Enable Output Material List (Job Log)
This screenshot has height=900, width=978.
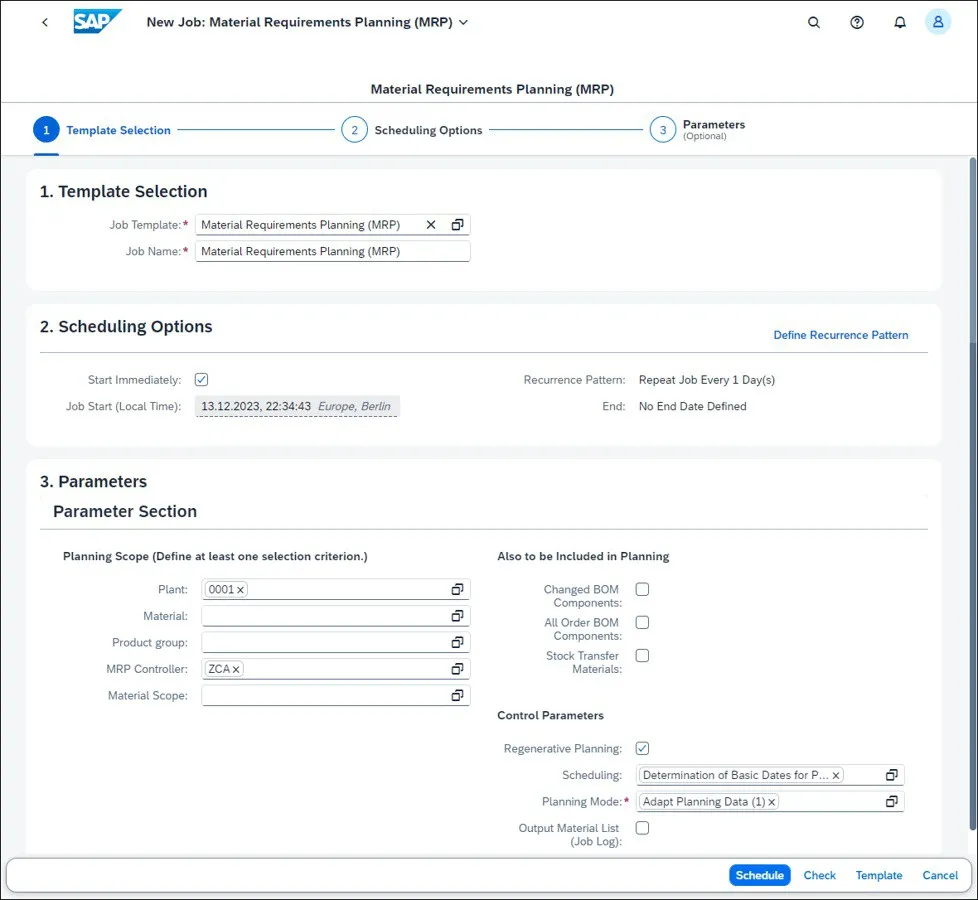point(642,828)
